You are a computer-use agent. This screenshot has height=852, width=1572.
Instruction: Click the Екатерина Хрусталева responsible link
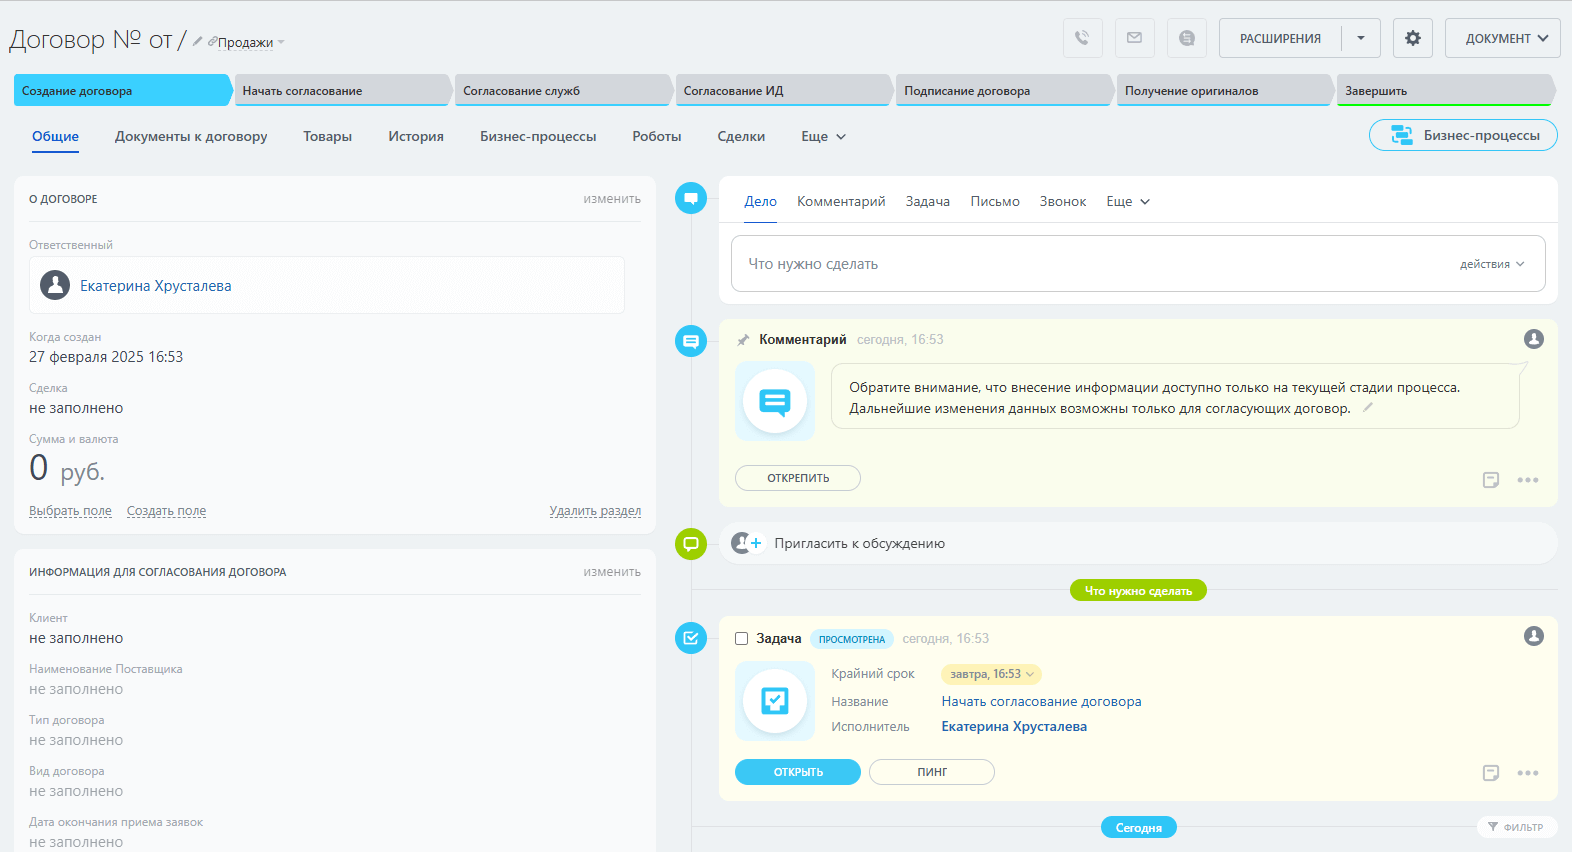pos(156,286)
